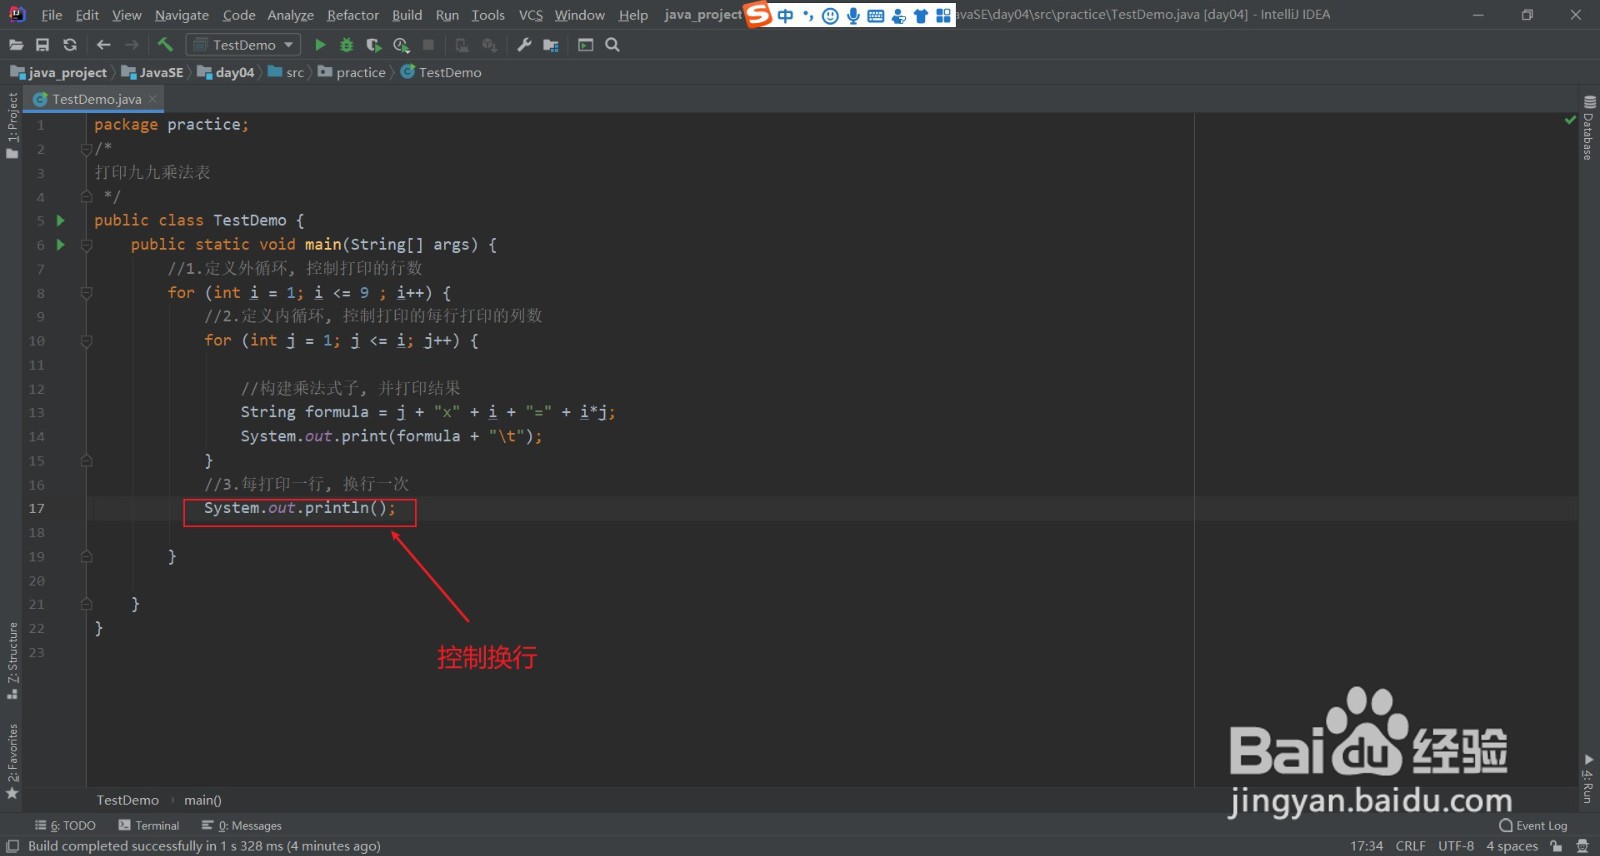Screen dimensions: 1600x856
Task: Open the Build menu
Action: pyautogui.click(x=407, y=15)
